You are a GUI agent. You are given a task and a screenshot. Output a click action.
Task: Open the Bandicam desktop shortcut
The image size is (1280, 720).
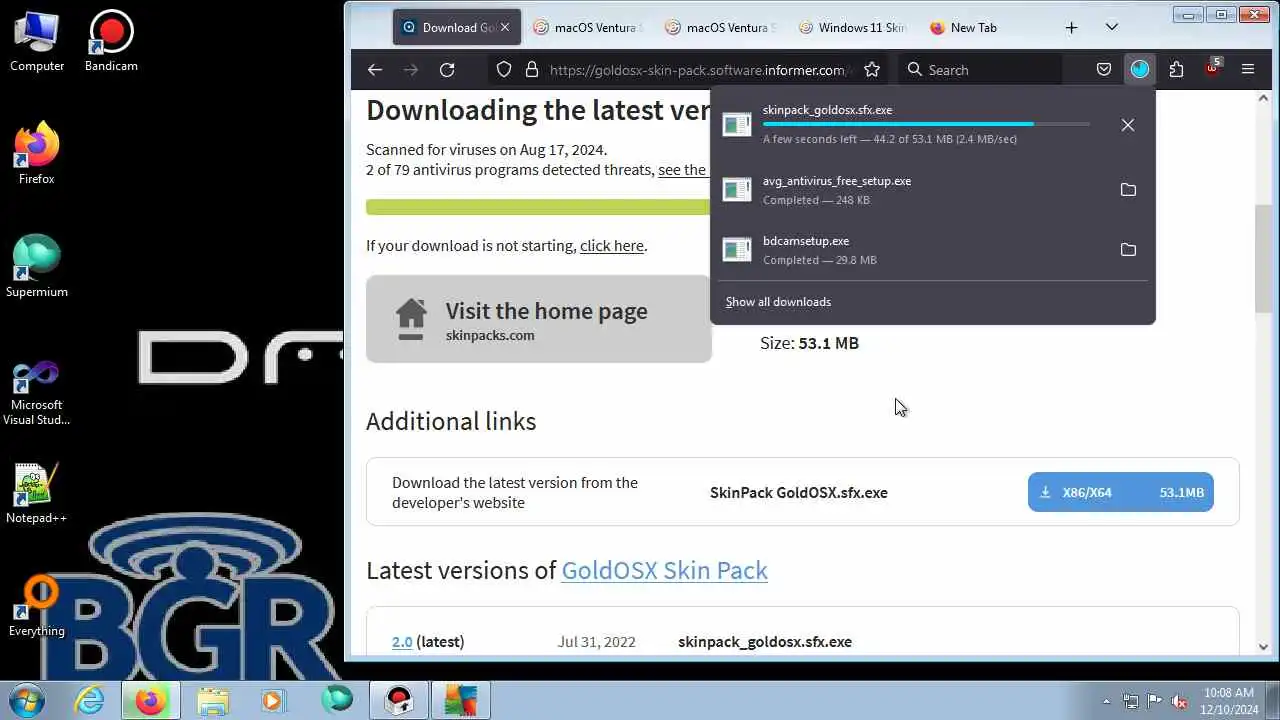(111, 41)
